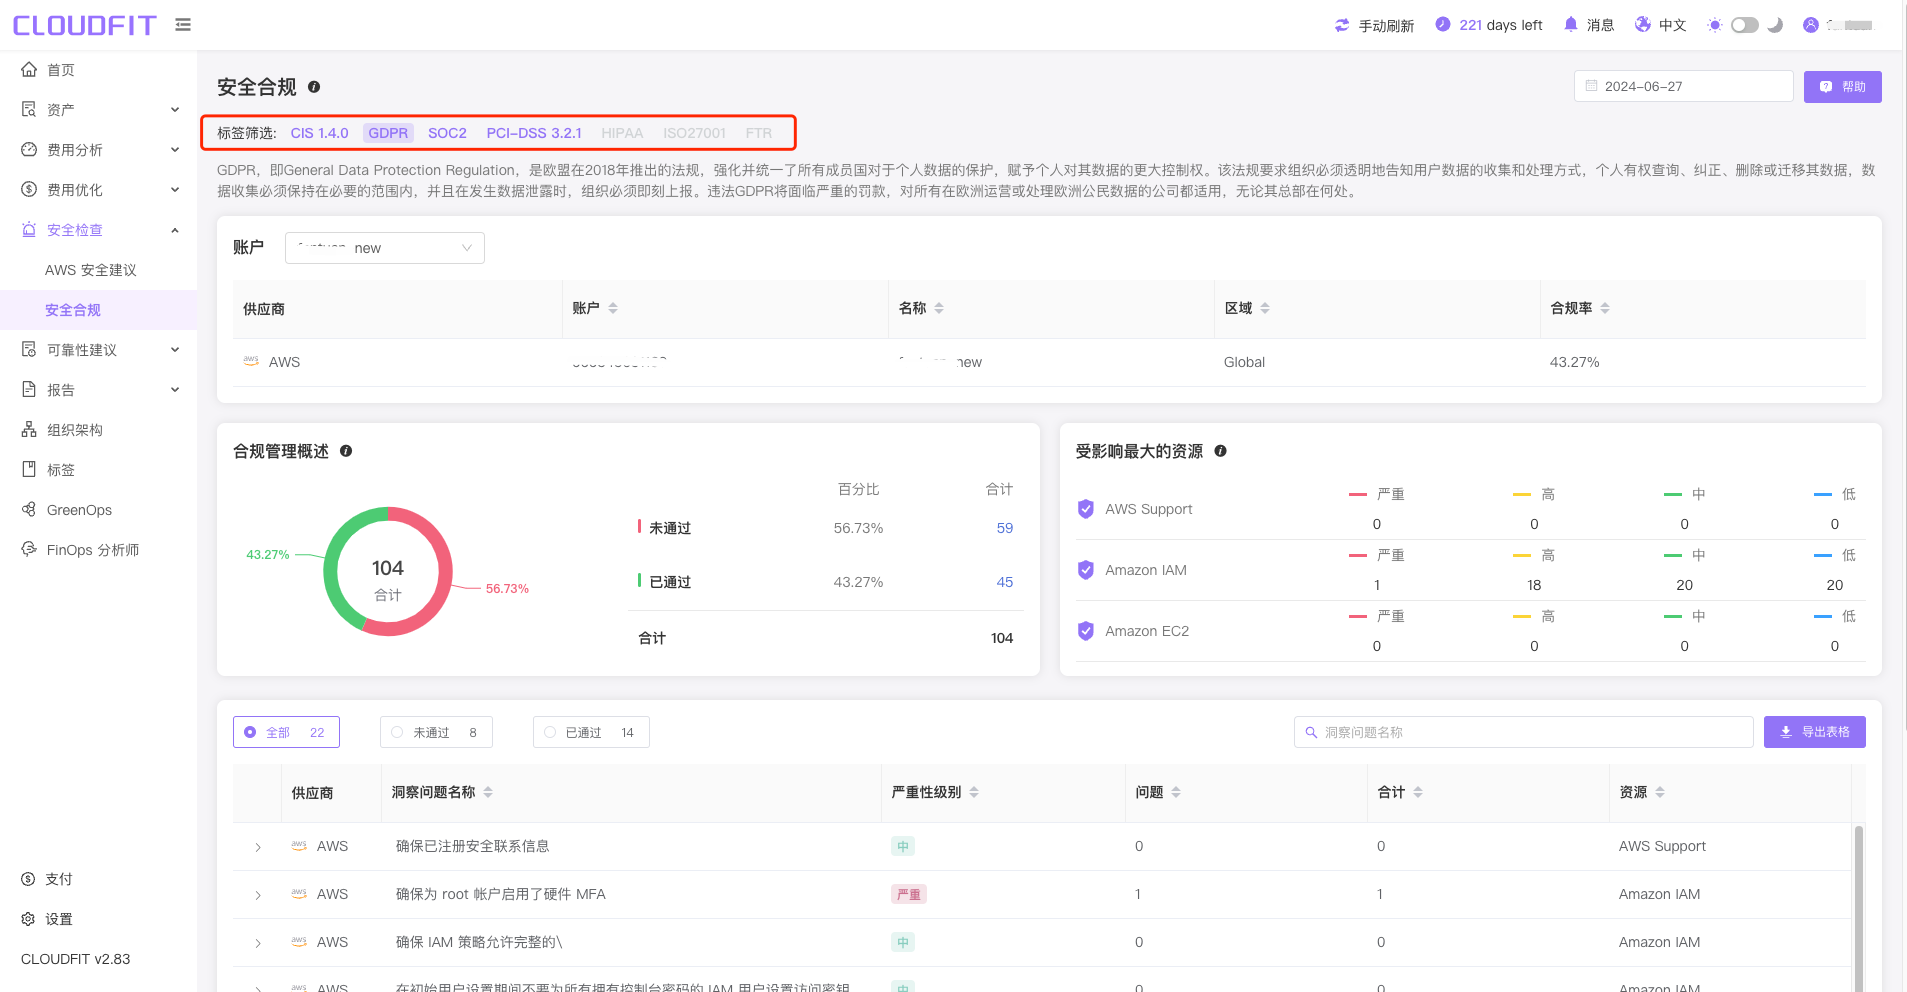Image resolution: width=1907 pixels, height=992 pixels.
Task: Click 手动刷新 text
Action: click(x=1386, y=25)
